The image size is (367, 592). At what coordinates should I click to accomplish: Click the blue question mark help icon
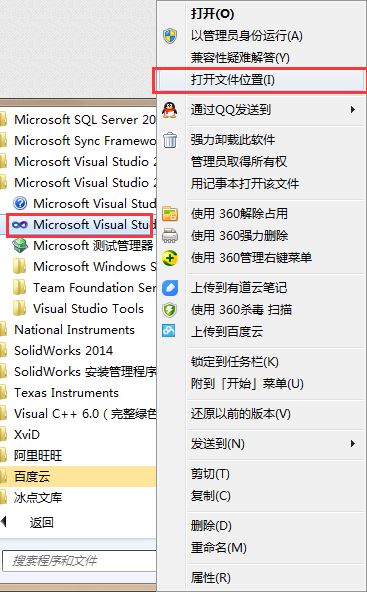[20, 204]
